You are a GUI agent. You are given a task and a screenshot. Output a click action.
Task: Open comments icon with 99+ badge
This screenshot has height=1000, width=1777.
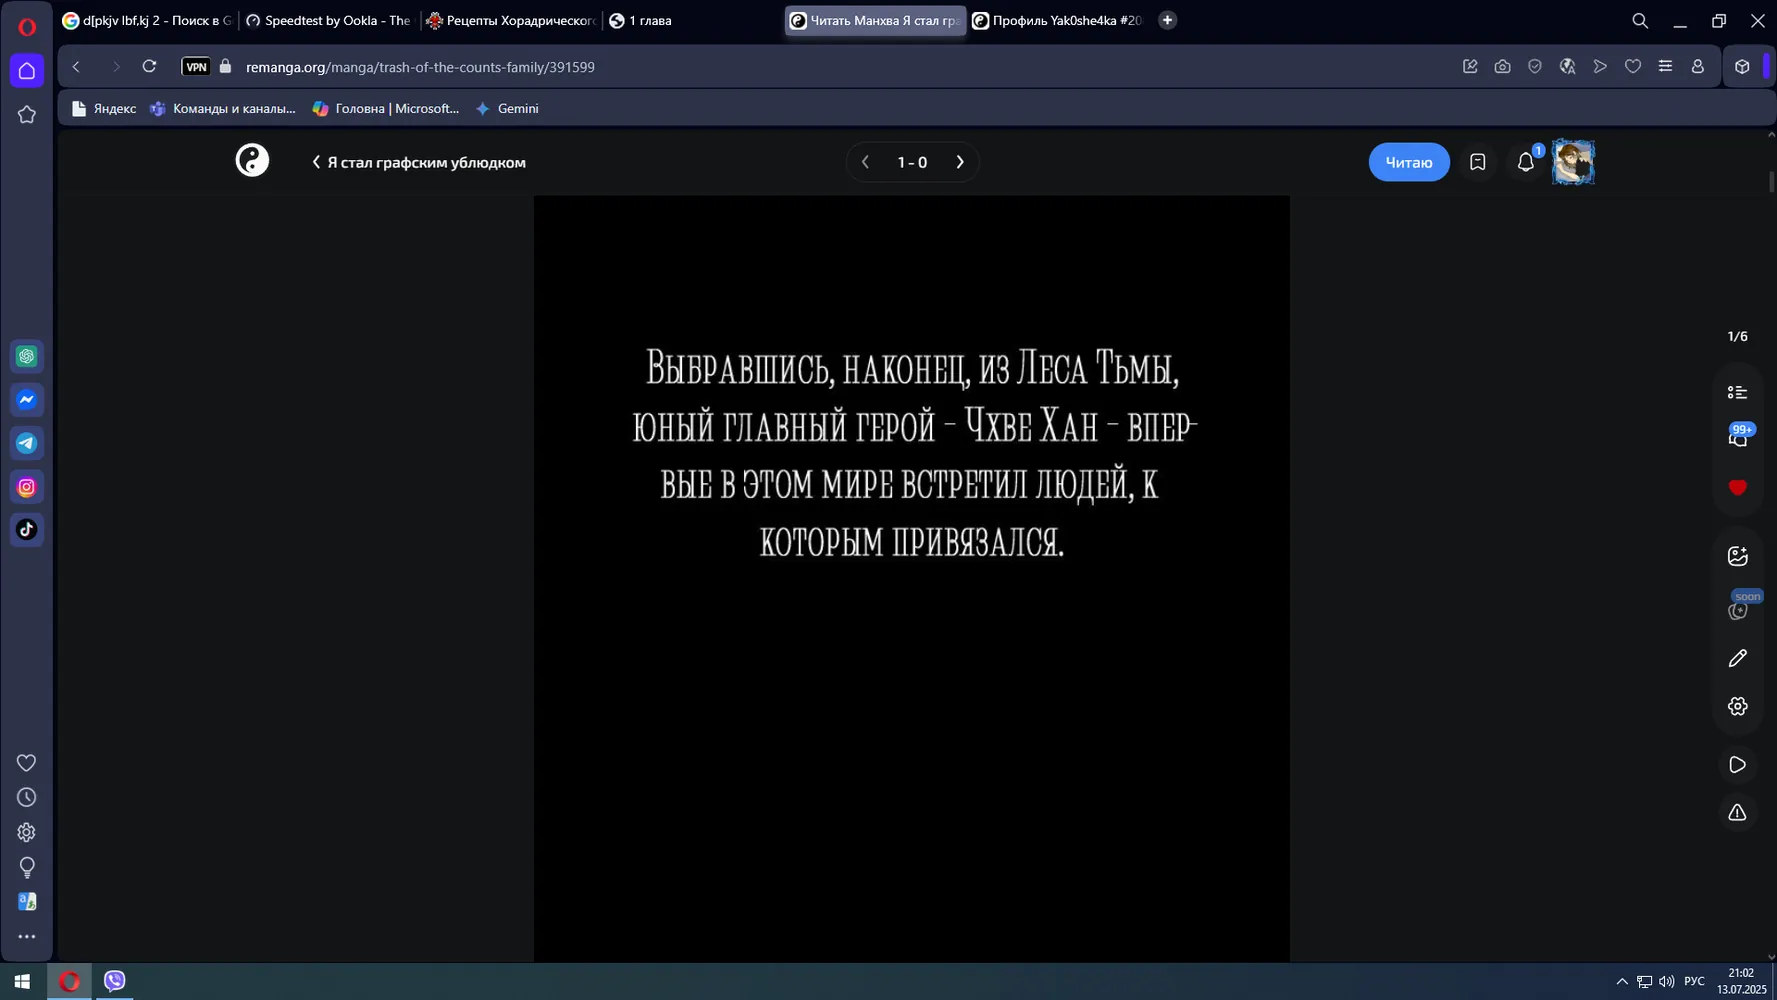coord(1738,437)
